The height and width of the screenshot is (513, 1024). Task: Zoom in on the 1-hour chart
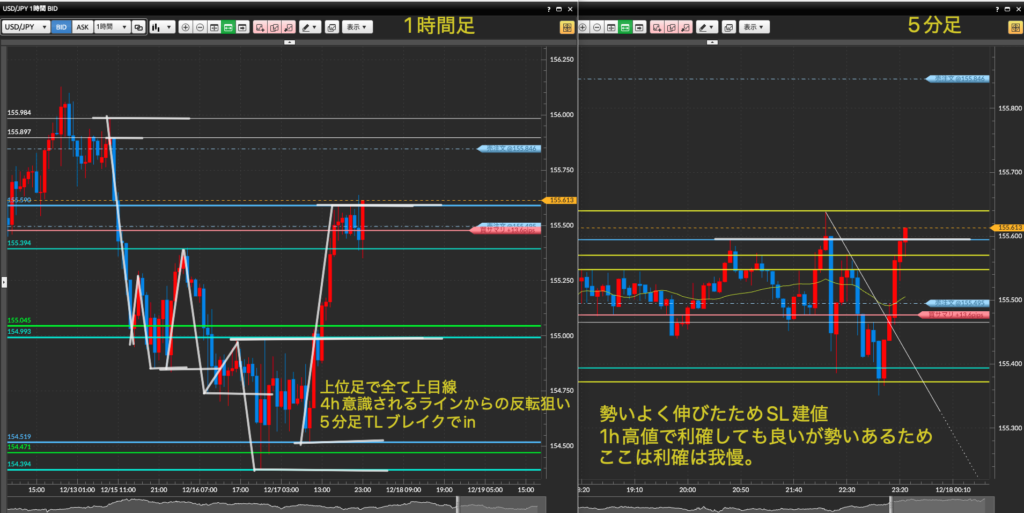point(184,27)
